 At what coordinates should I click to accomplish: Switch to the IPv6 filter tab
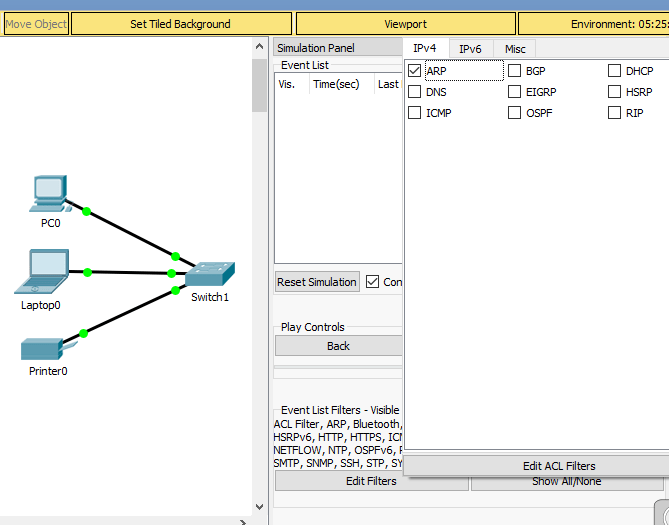pos(470,49)
